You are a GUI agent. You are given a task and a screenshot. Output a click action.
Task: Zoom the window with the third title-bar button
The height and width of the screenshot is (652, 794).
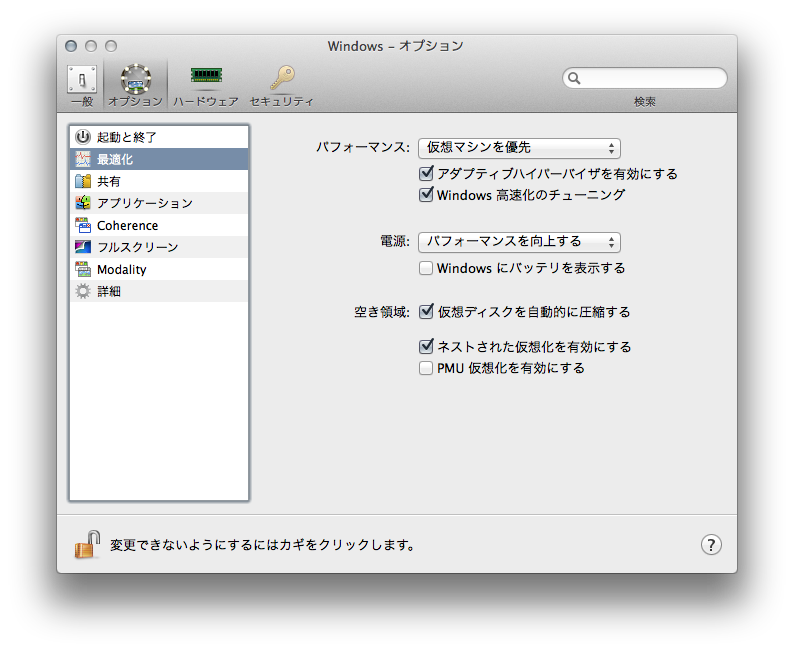point(111,46)
